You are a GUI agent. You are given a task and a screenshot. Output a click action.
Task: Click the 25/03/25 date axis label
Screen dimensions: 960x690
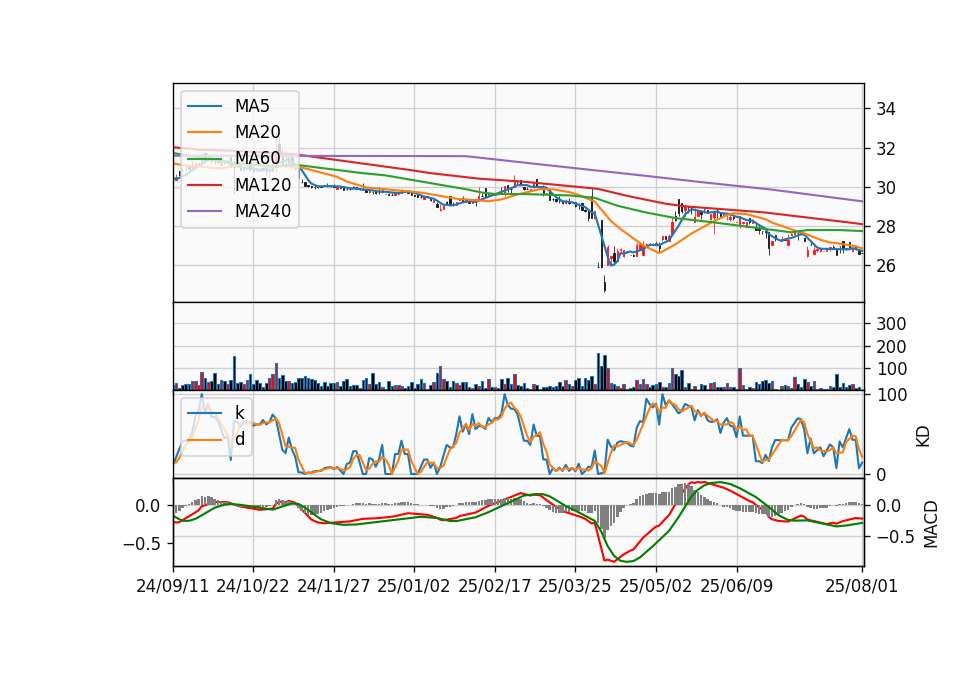point(575,586)
